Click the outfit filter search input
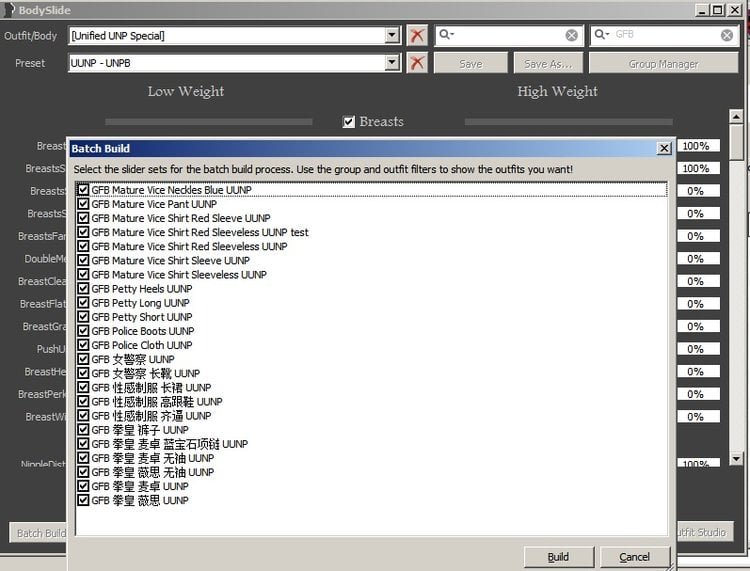 pyautogui.click(x=509, y=35)
